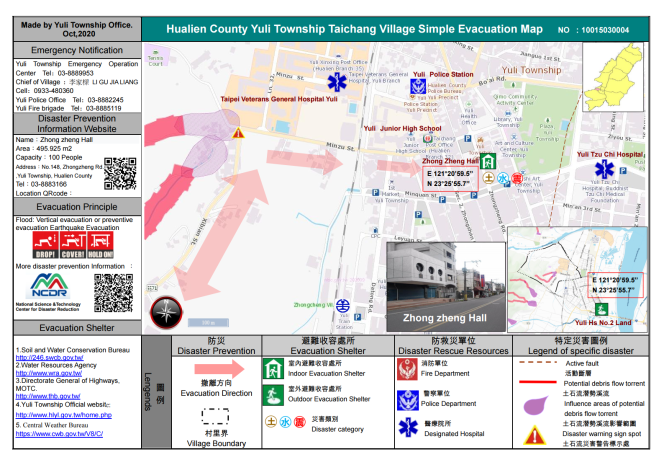Viewport: 664px width, 470px height.
Task: Click the Zhong zheng Hall photo
Action: click(443, 284)
